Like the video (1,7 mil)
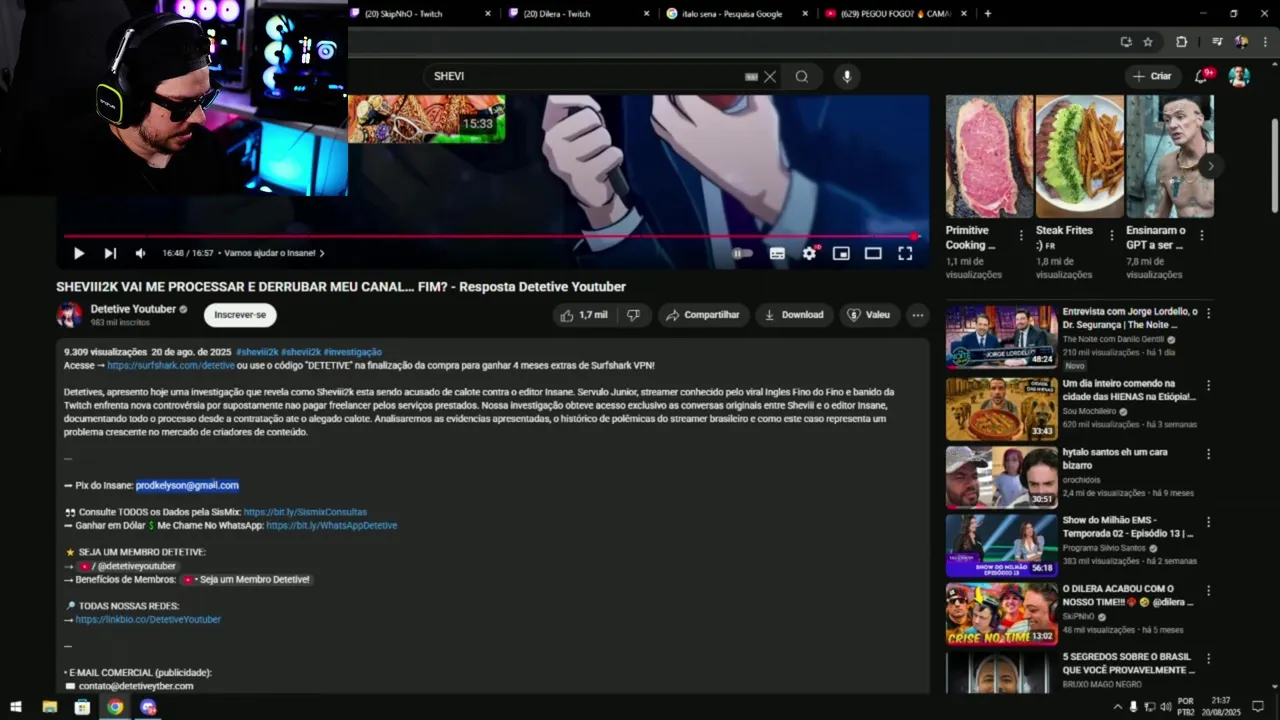The image size is (1280, 720). [584, 315]
